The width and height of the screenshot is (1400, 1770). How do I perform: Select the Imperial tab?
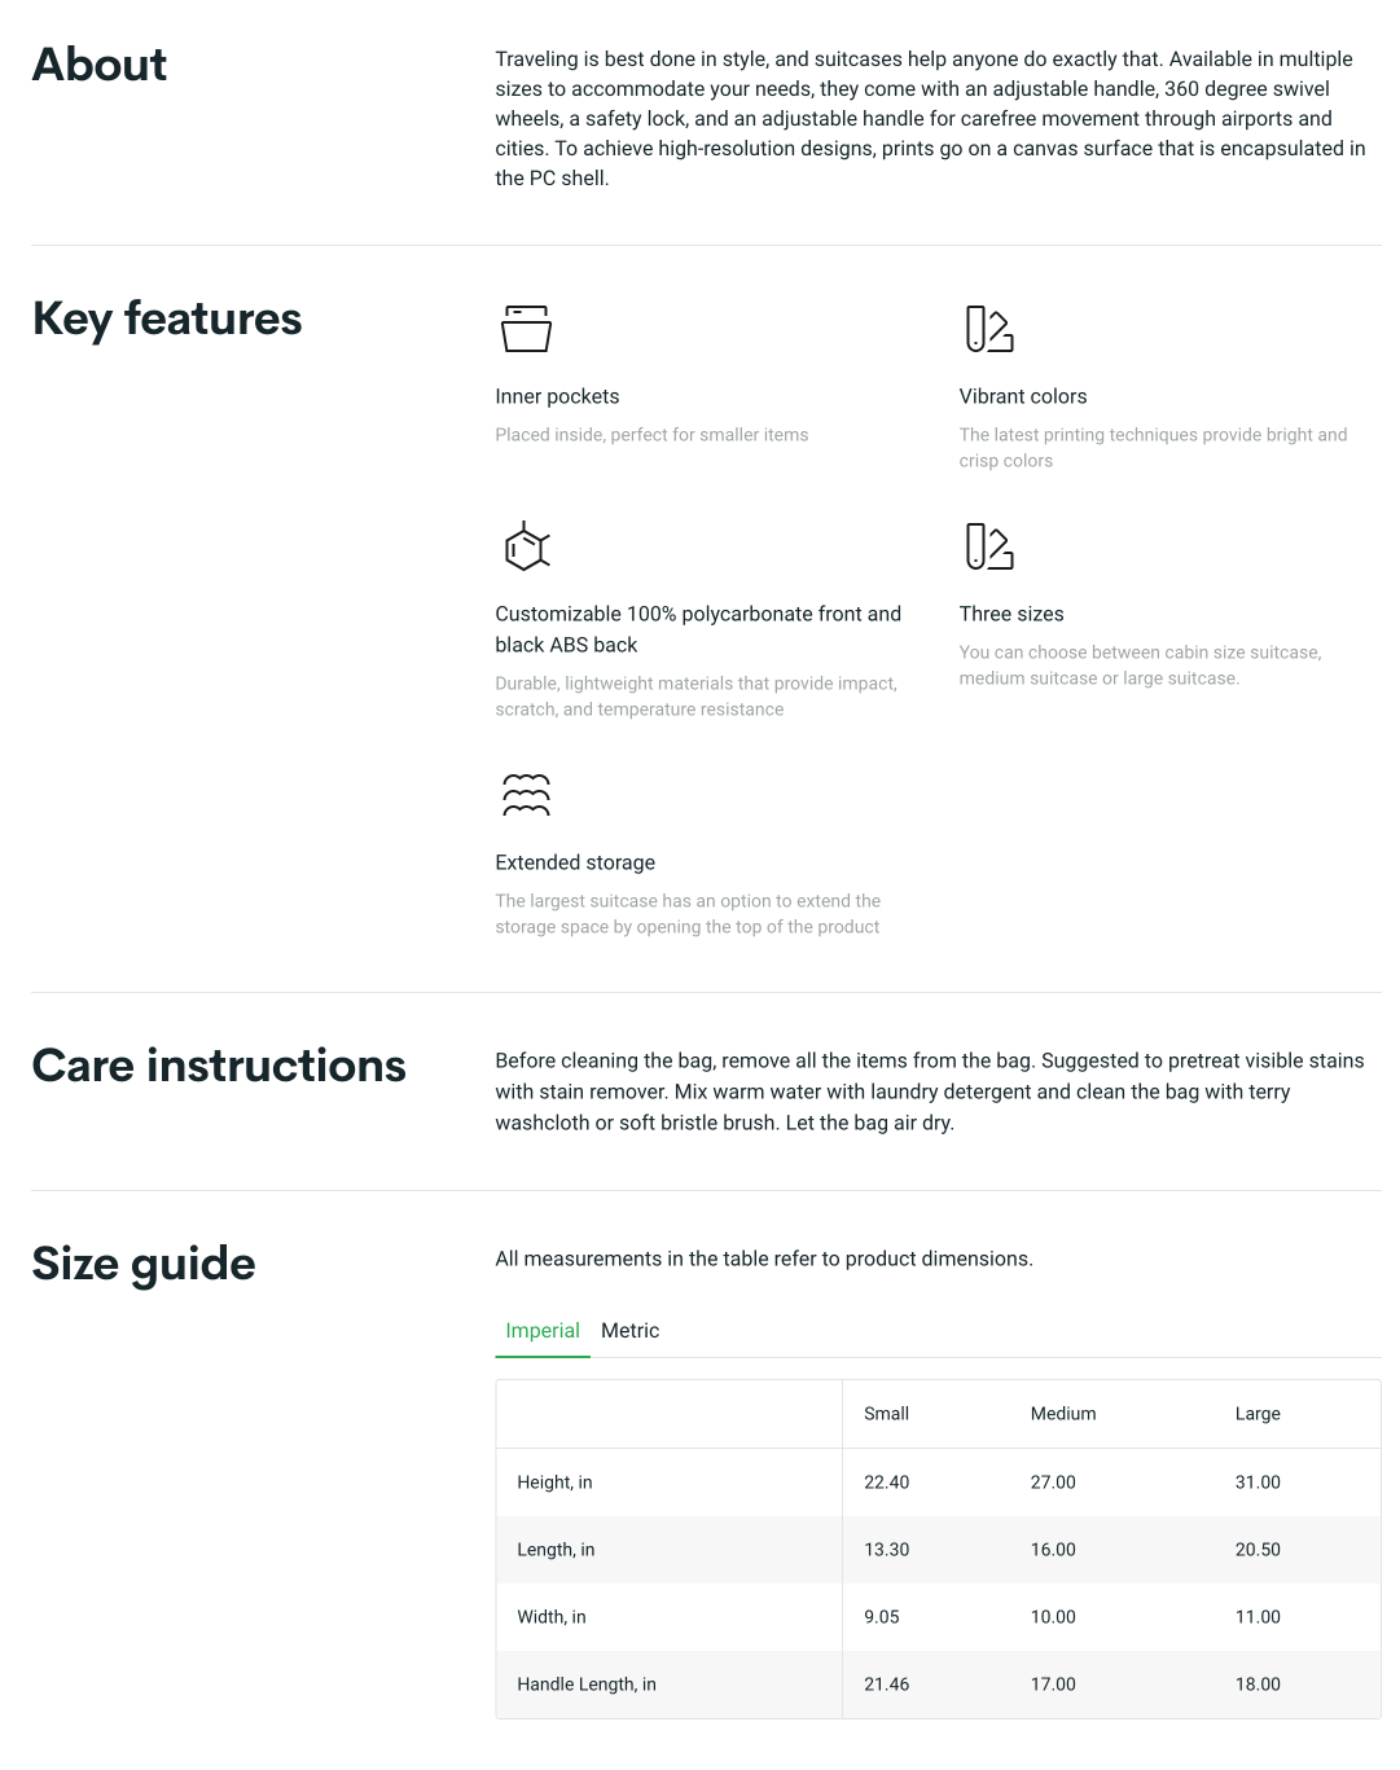click(x=542, y=1330)
